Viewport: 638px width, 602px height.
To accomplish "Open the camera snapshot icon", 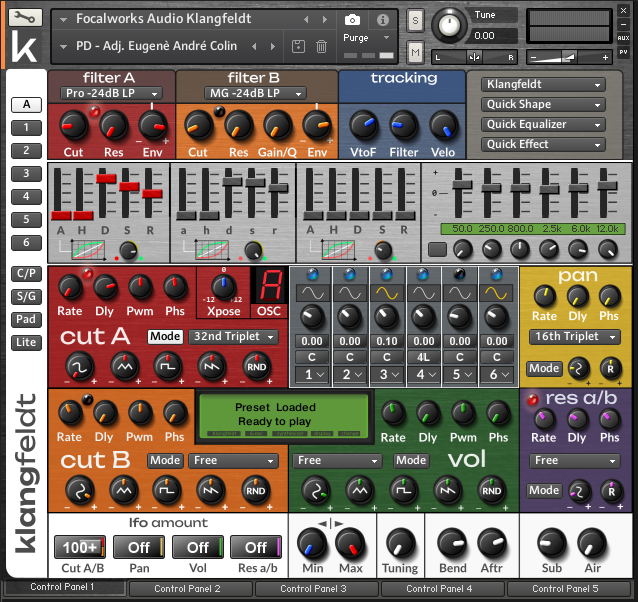I will 352,20.
